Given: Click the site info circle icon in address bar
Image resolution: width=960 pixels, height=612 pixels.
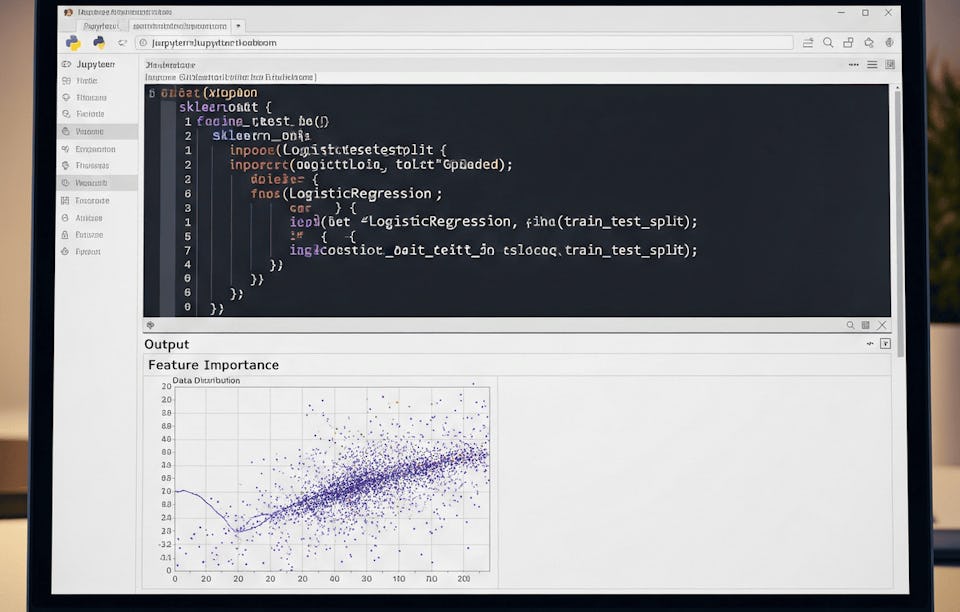Looking at the screenshot, I should click(143, 43).
